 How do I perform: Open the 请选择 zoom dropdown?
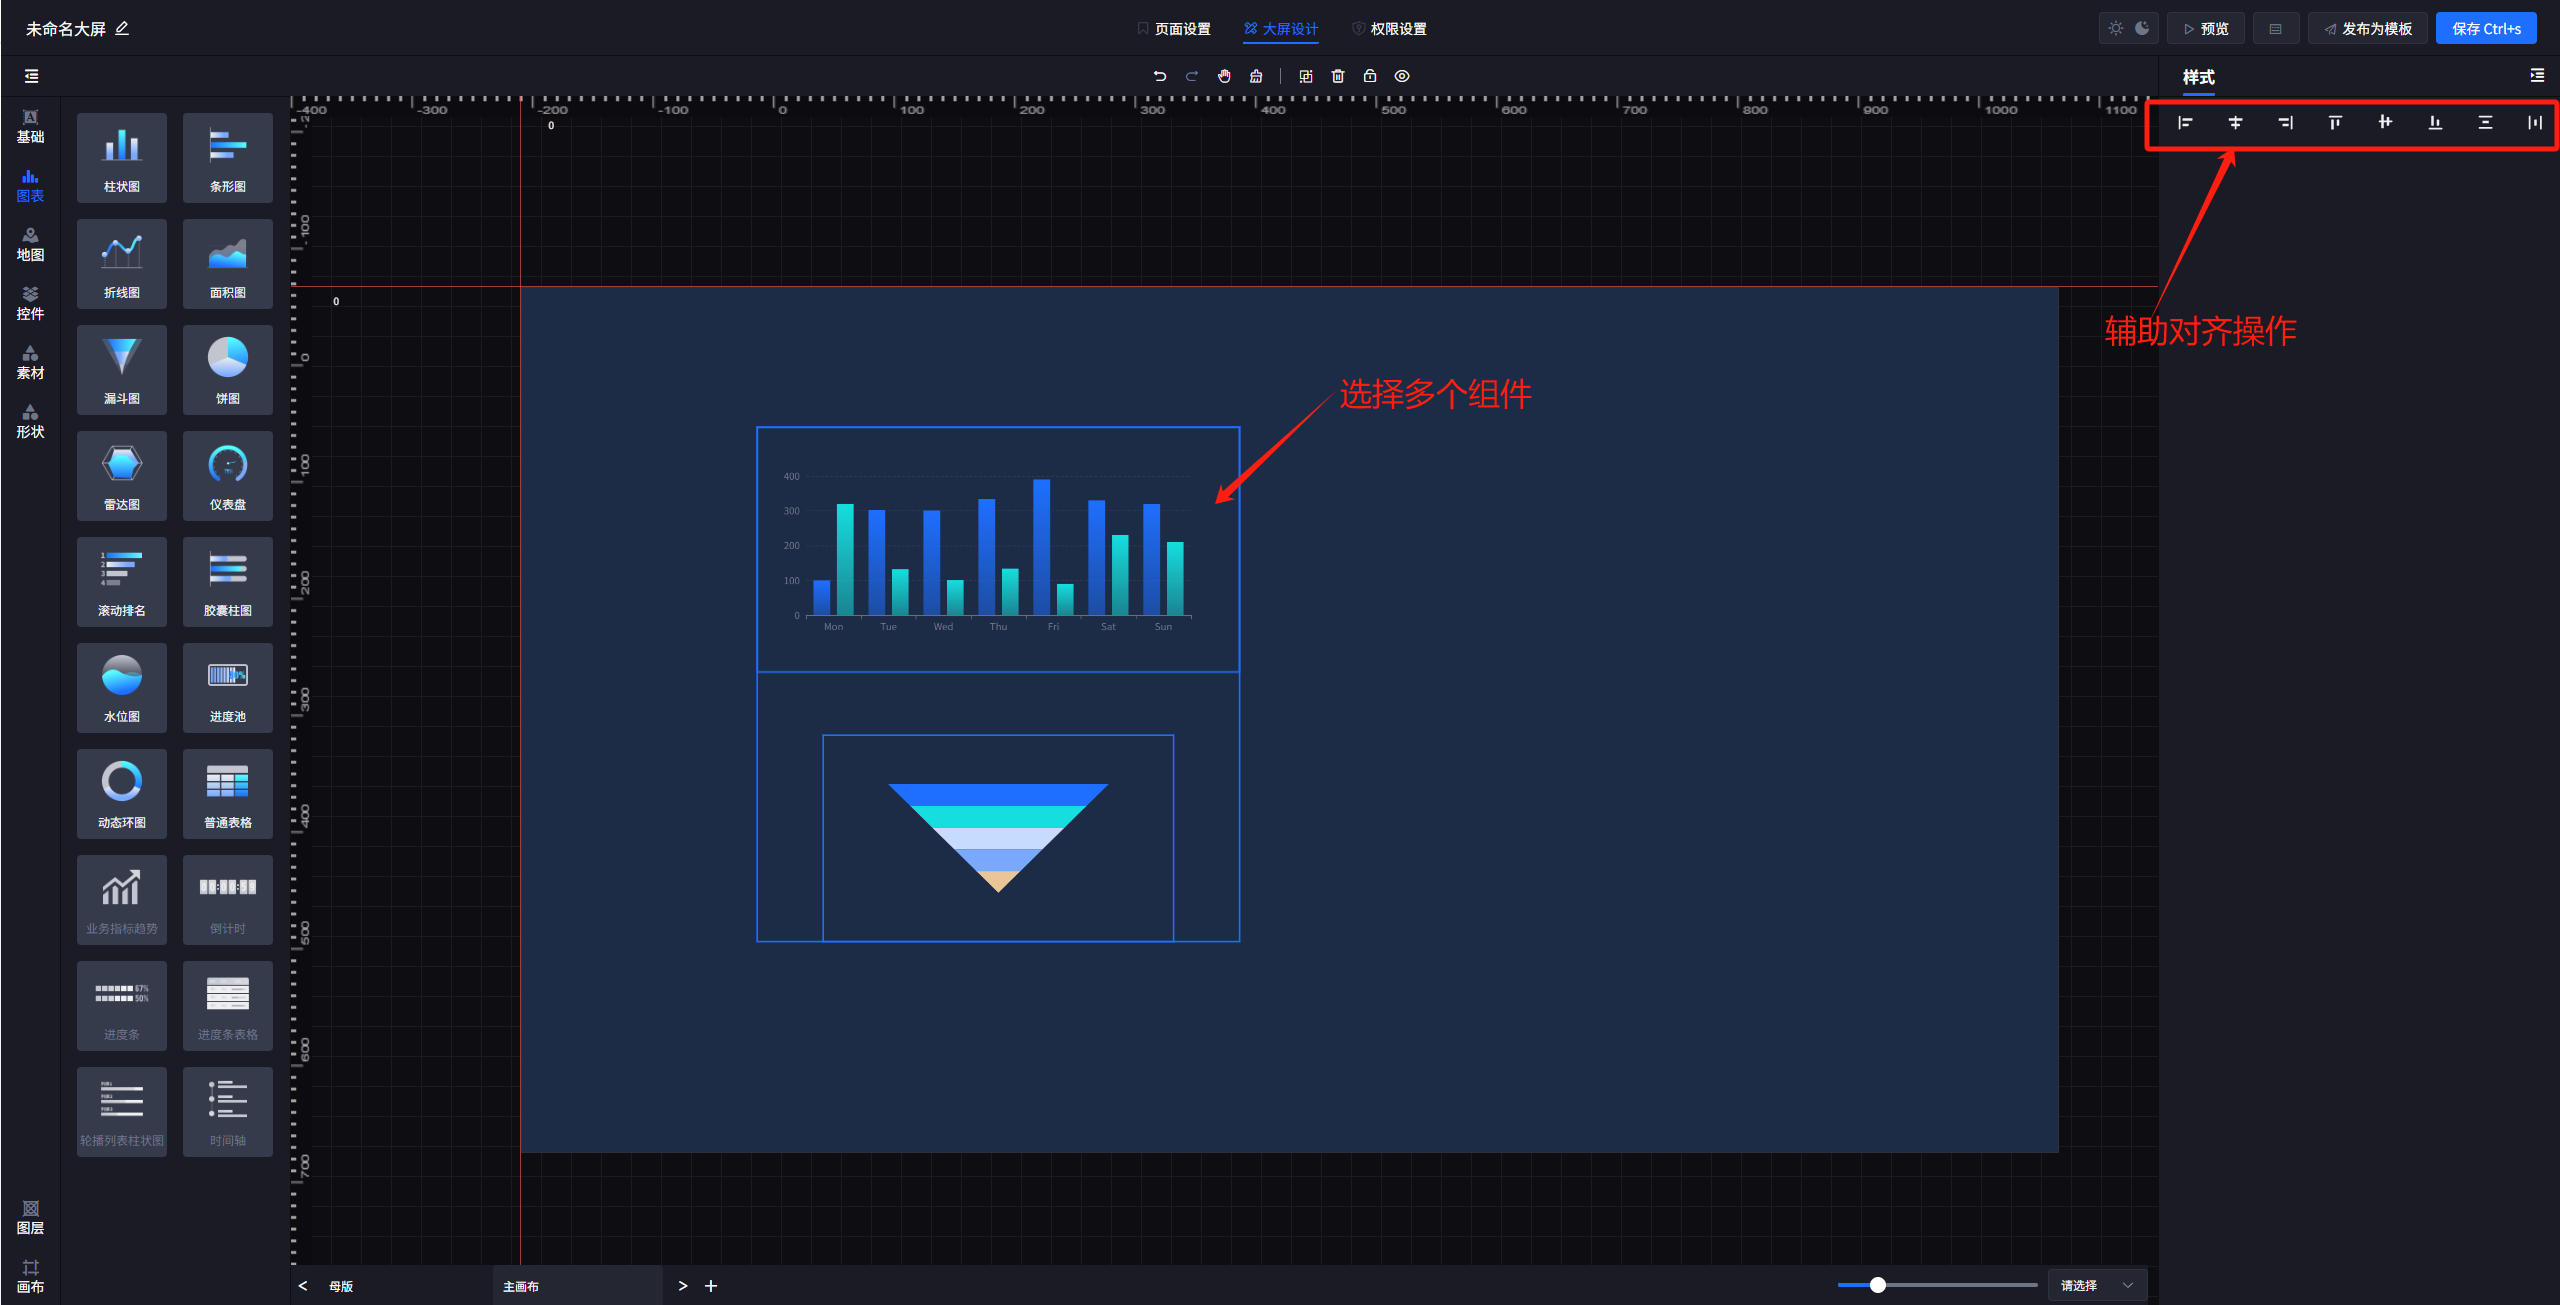[x=2097, y=1285]
